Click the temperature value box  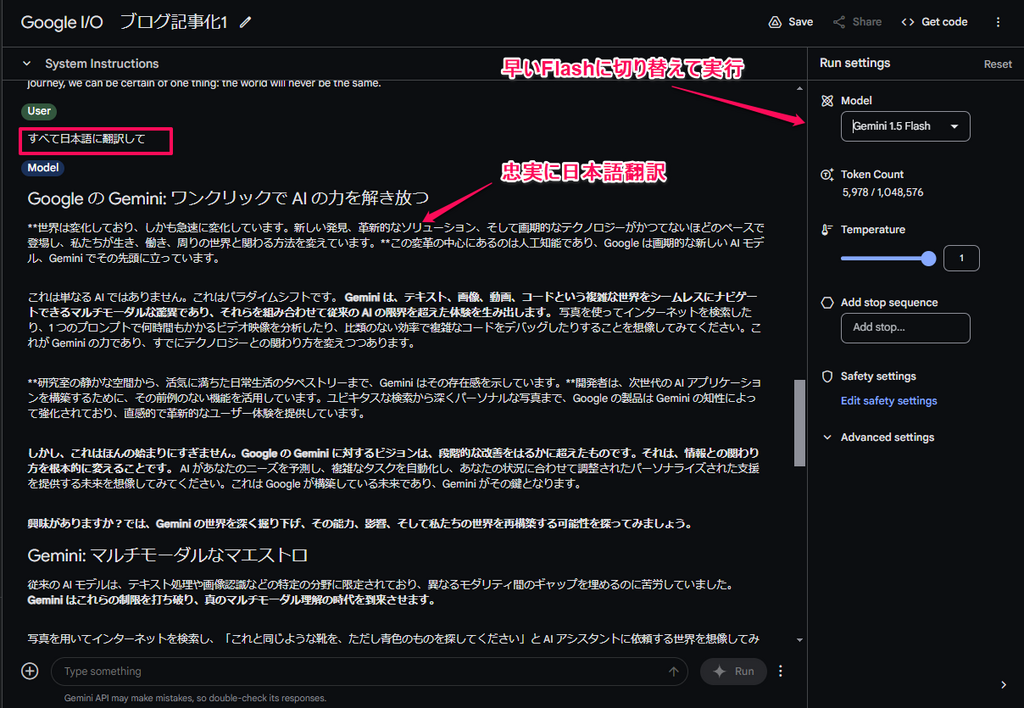961,258
